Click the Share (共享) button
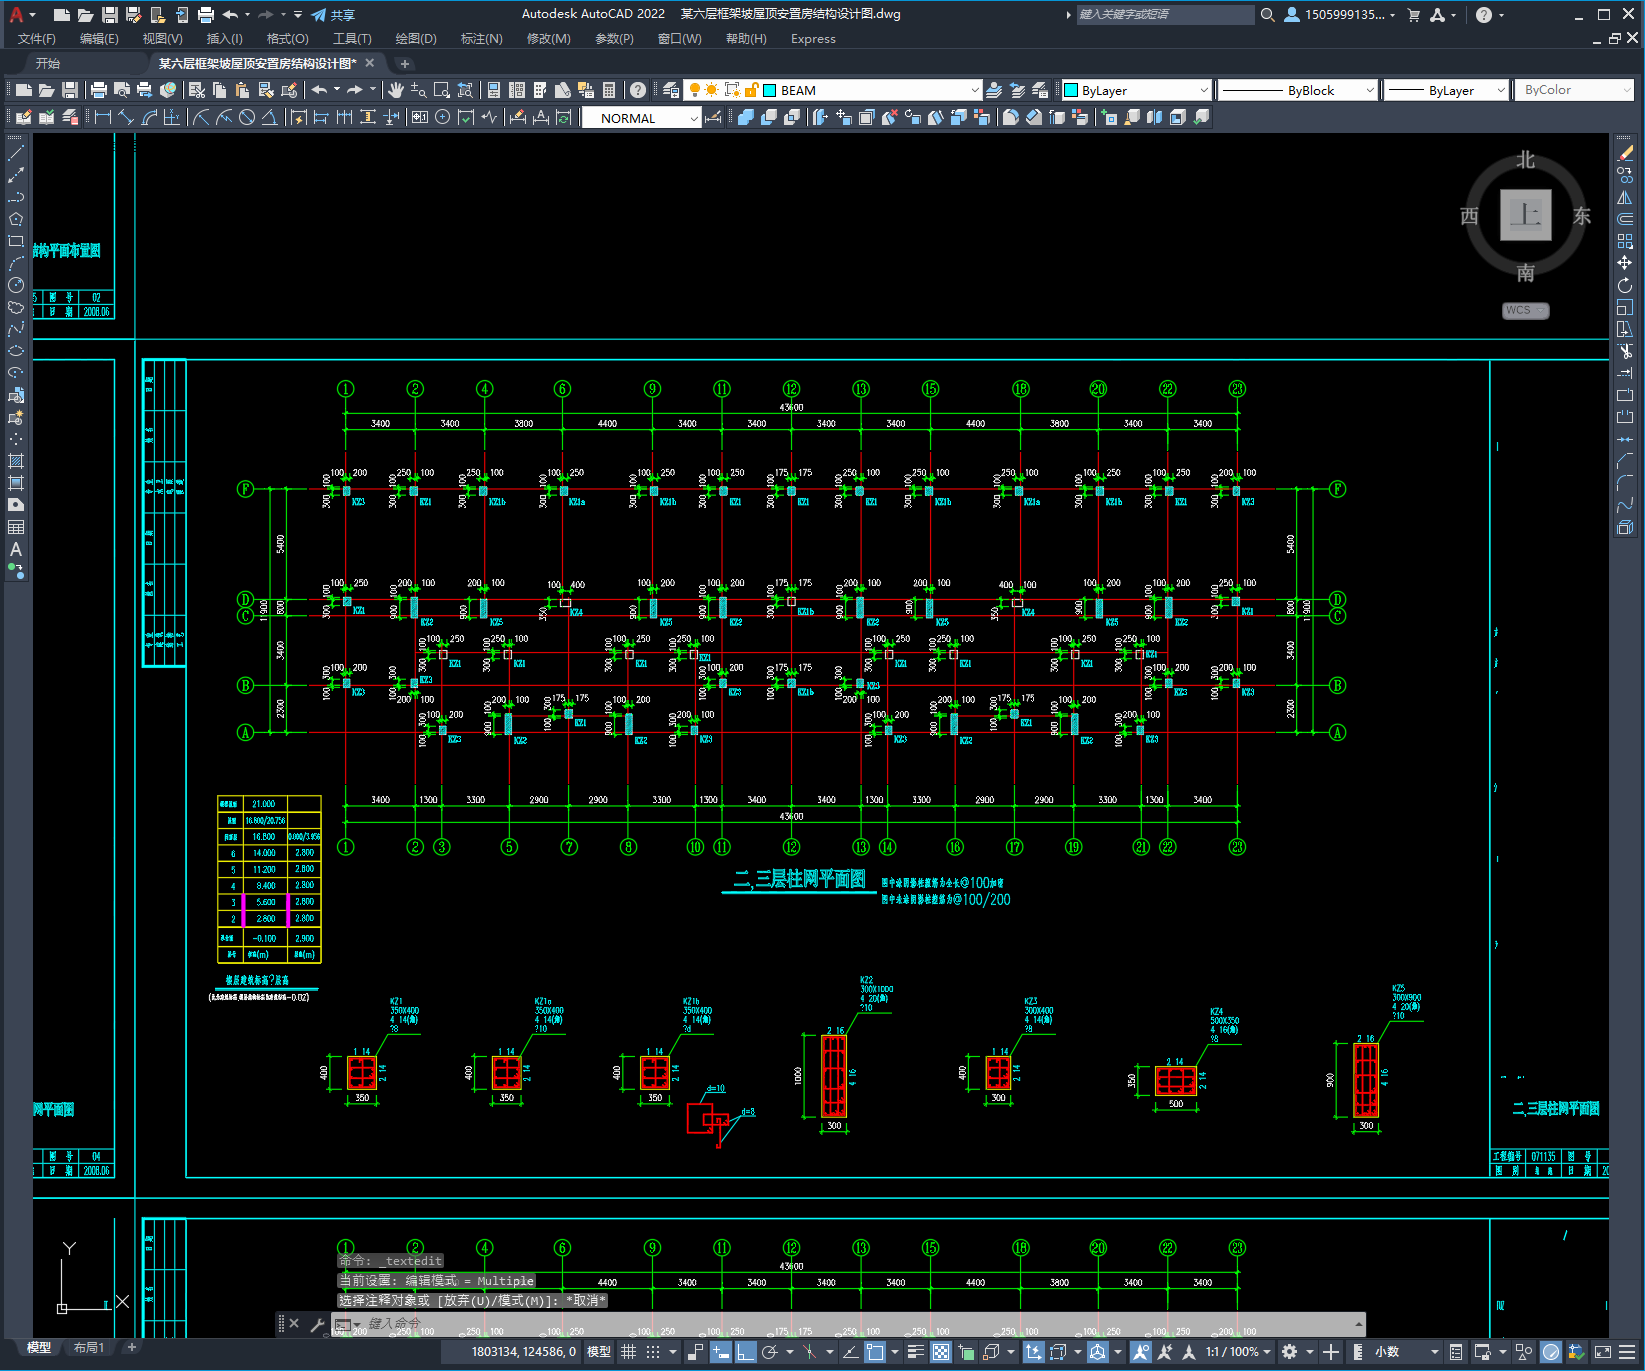1645x1371 pixels. pos(333,14)
